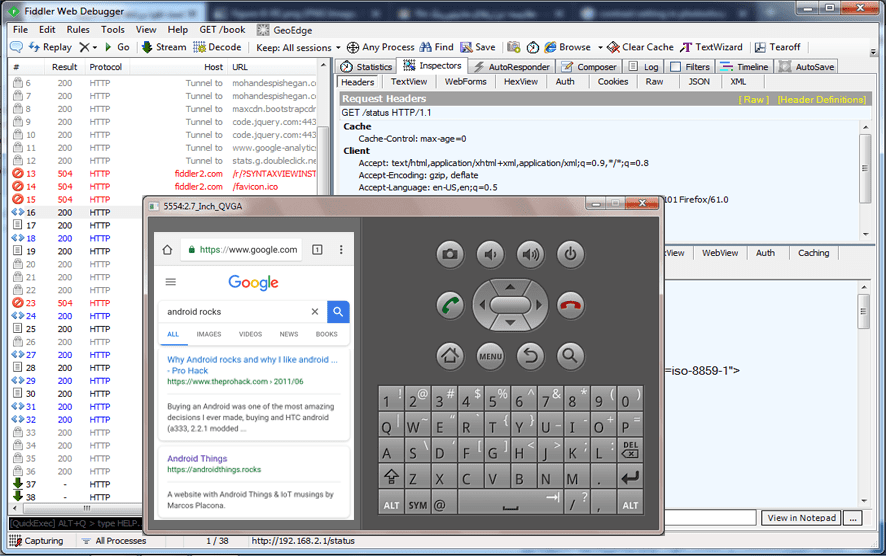
Task: Switch to the Statistics tab
Action: pyautogui.click(x=366, y=67)
